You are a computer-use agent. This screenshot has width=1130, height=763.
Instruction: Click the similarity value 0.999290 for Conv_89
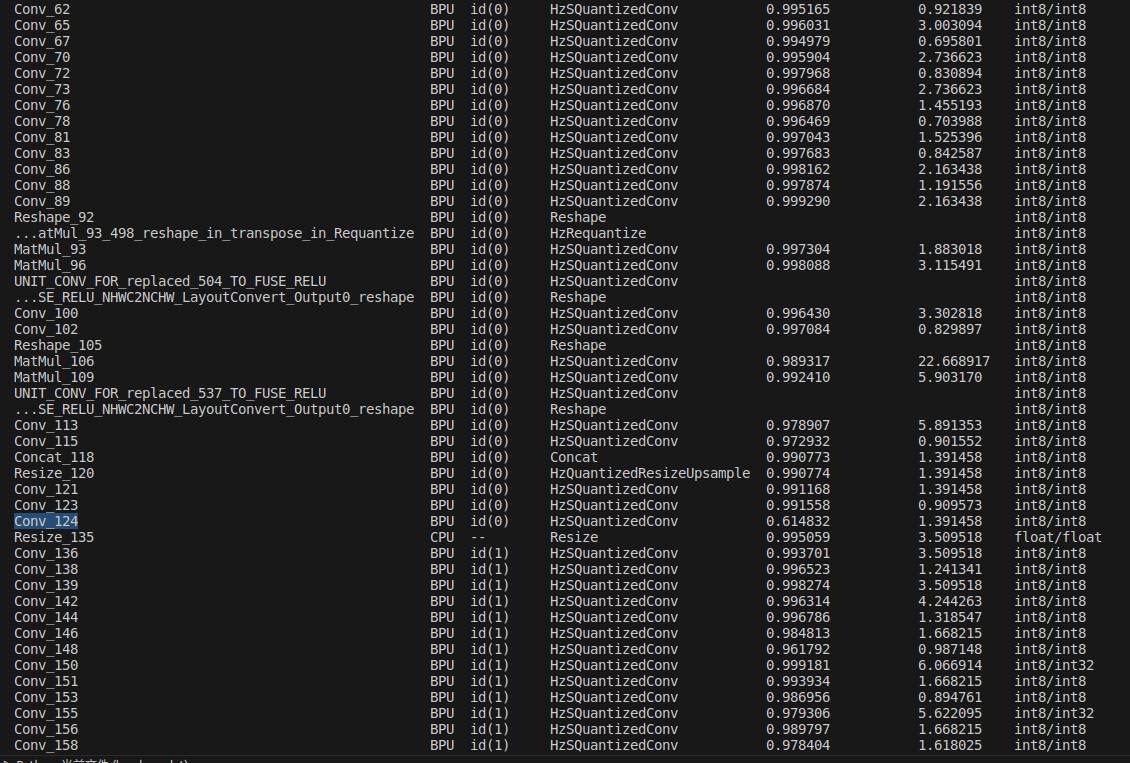[798, 201]
